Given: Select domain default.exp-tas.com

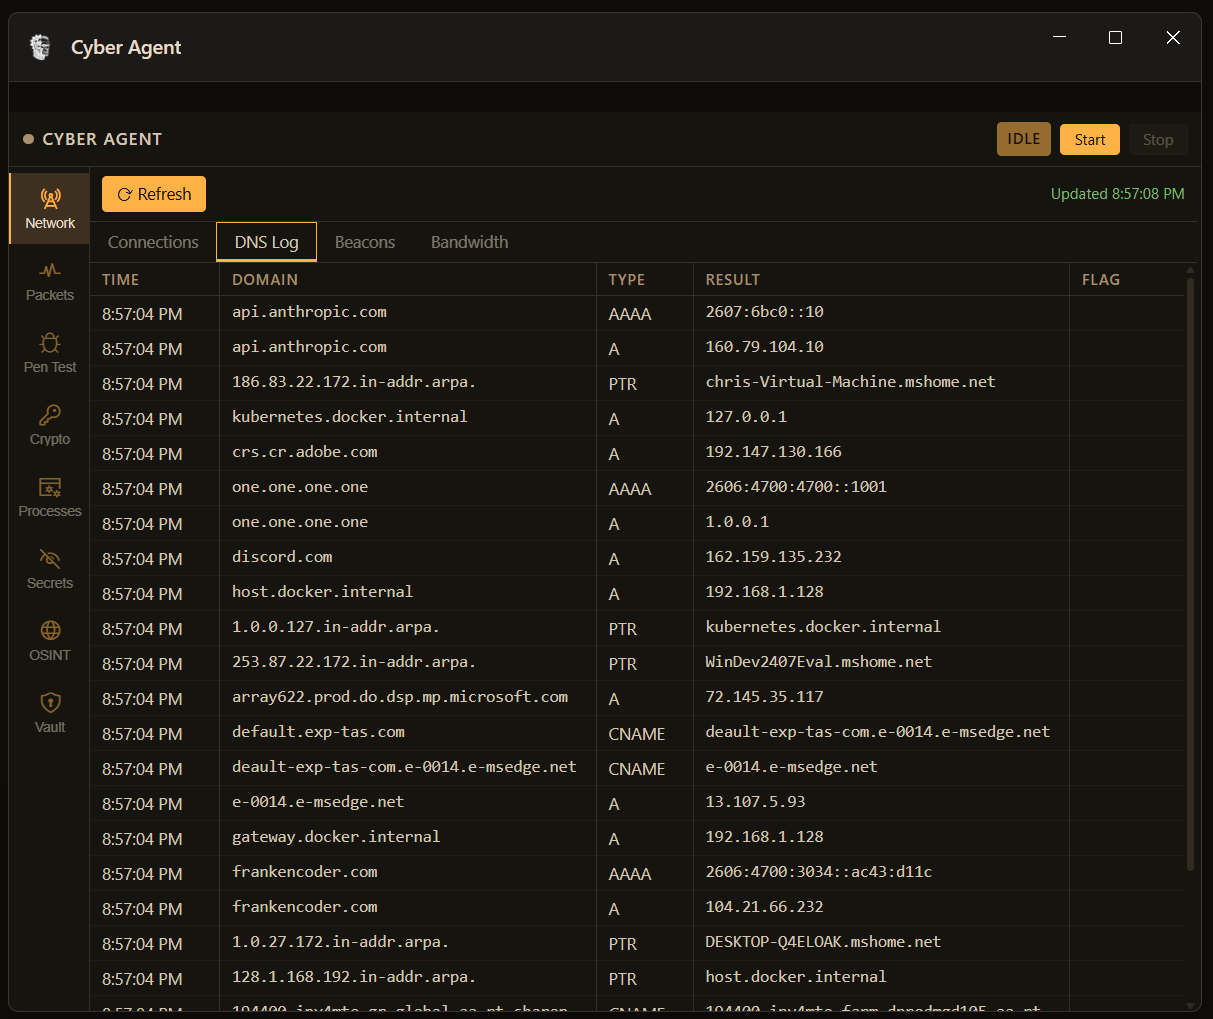Looking at the screenshot, I should click(x=318, y=732).
